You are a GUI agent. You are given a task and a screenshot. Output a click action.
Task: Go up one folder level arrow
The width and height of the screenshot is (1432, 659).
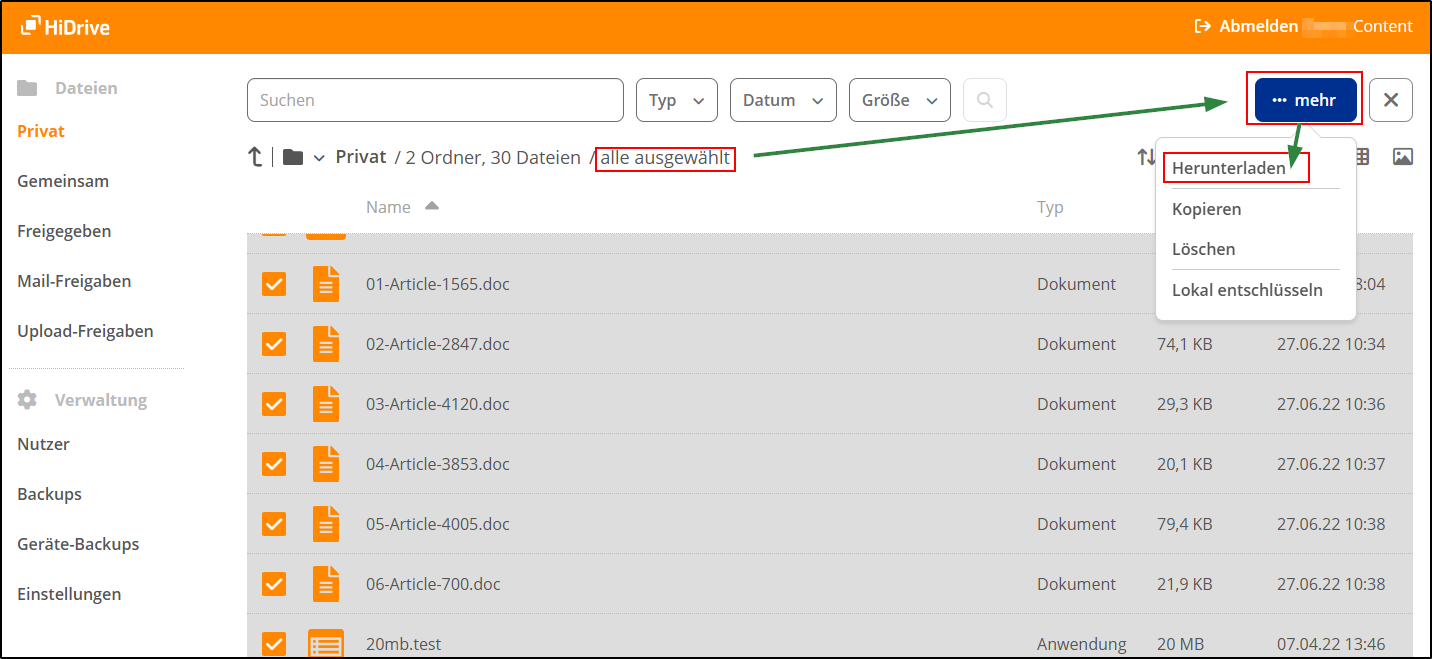coord(256,157)
